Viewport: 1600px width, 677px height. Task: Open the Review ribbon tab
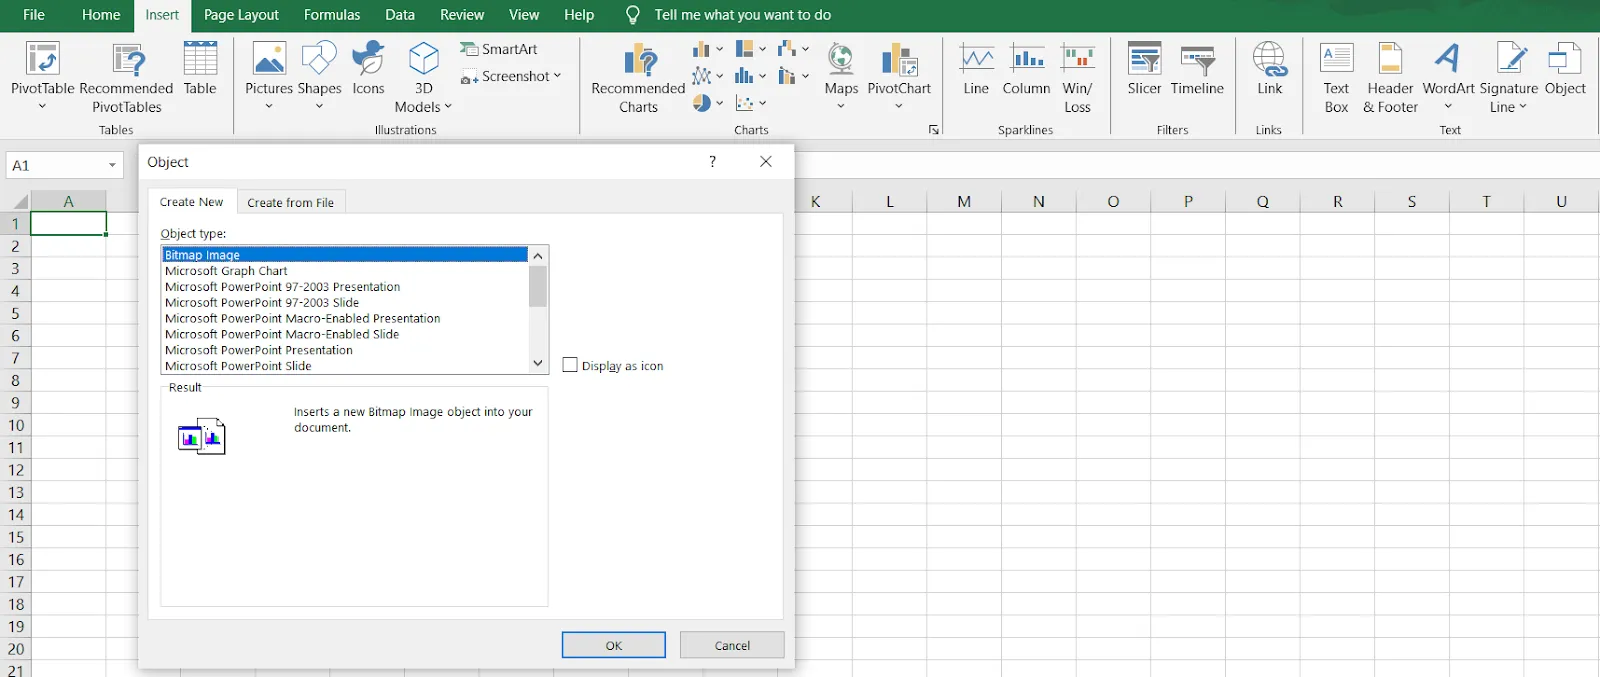(x=462, y=15)
